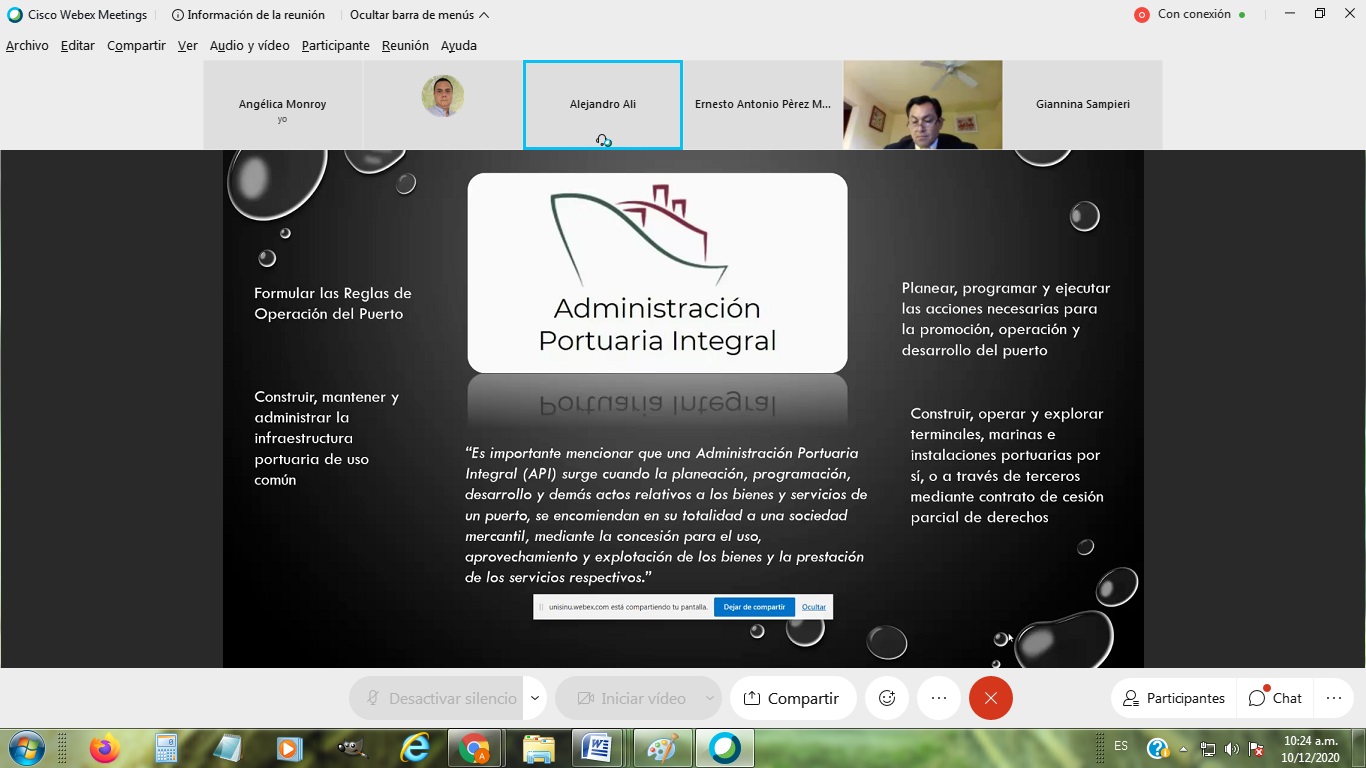Screen dimensions: 1366x768
Task: Click the help question mark tray icon
Action: pos(1158,748)
